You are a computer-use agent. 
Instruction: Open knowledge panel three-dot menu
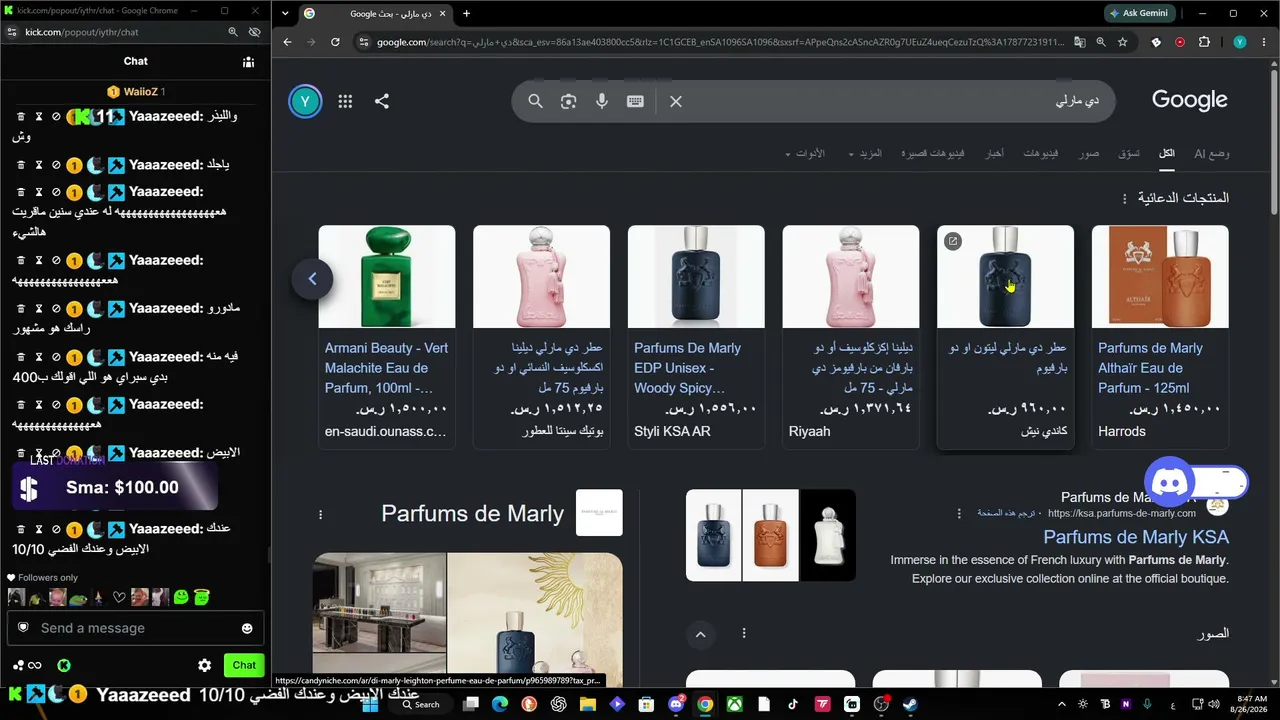pos(321,514)
